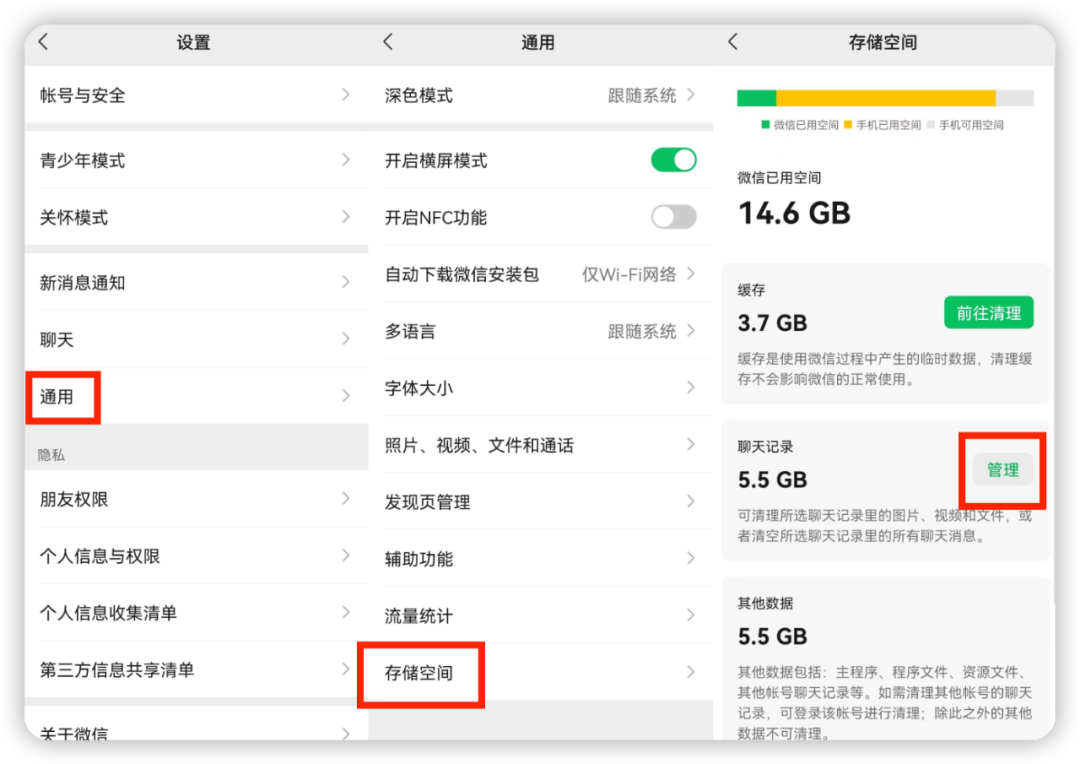Expand chevron beside 聊天
1080x764 pixels.
click(x=346, y=339)
